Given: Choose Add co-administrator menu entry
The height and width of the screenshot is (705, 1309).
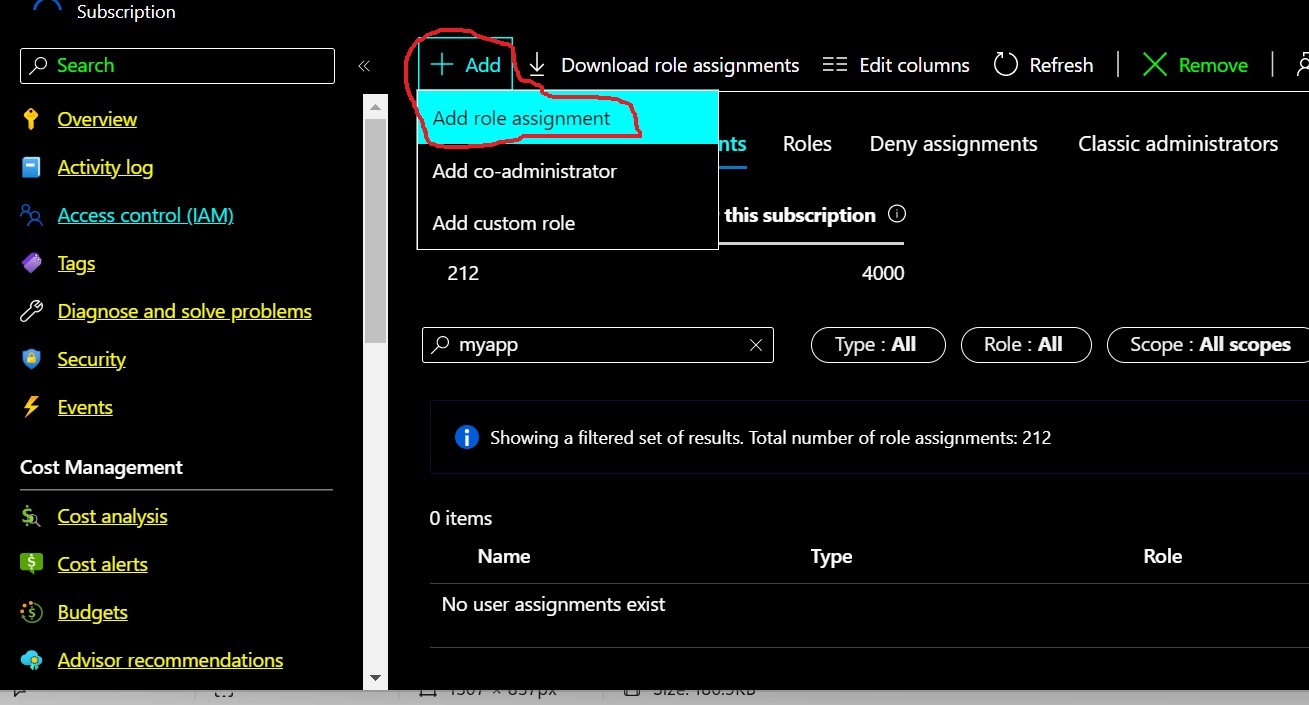Looking at the screenshot, I should pyautogui.click(x=568, y=171).
